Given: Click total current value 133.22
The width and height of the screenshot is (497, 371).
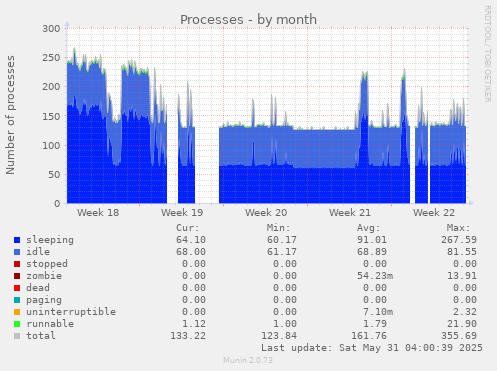Looking at the screenshot, I should (188, 336).
